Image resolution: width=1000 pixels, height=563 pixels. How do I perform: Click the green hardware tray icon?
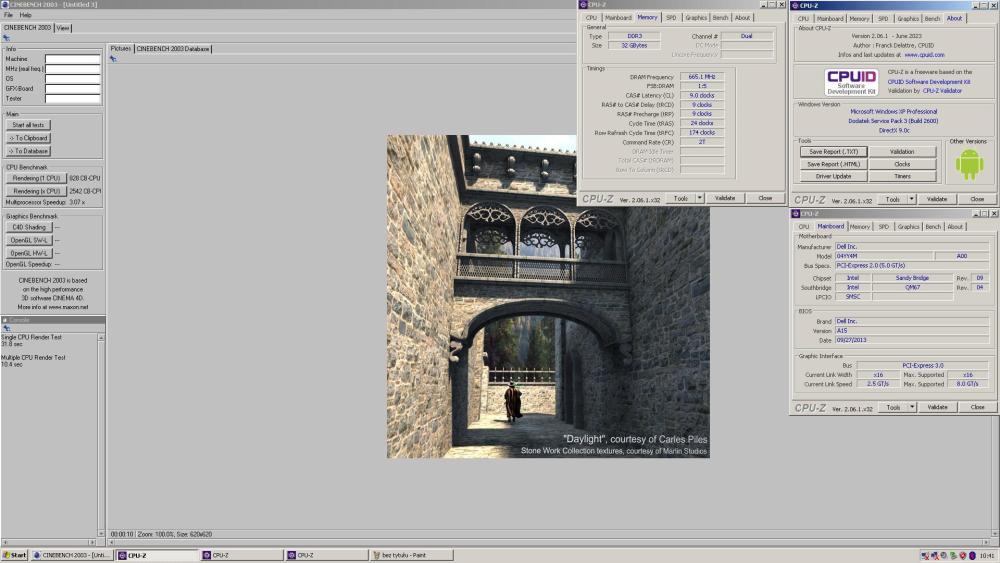953,555
